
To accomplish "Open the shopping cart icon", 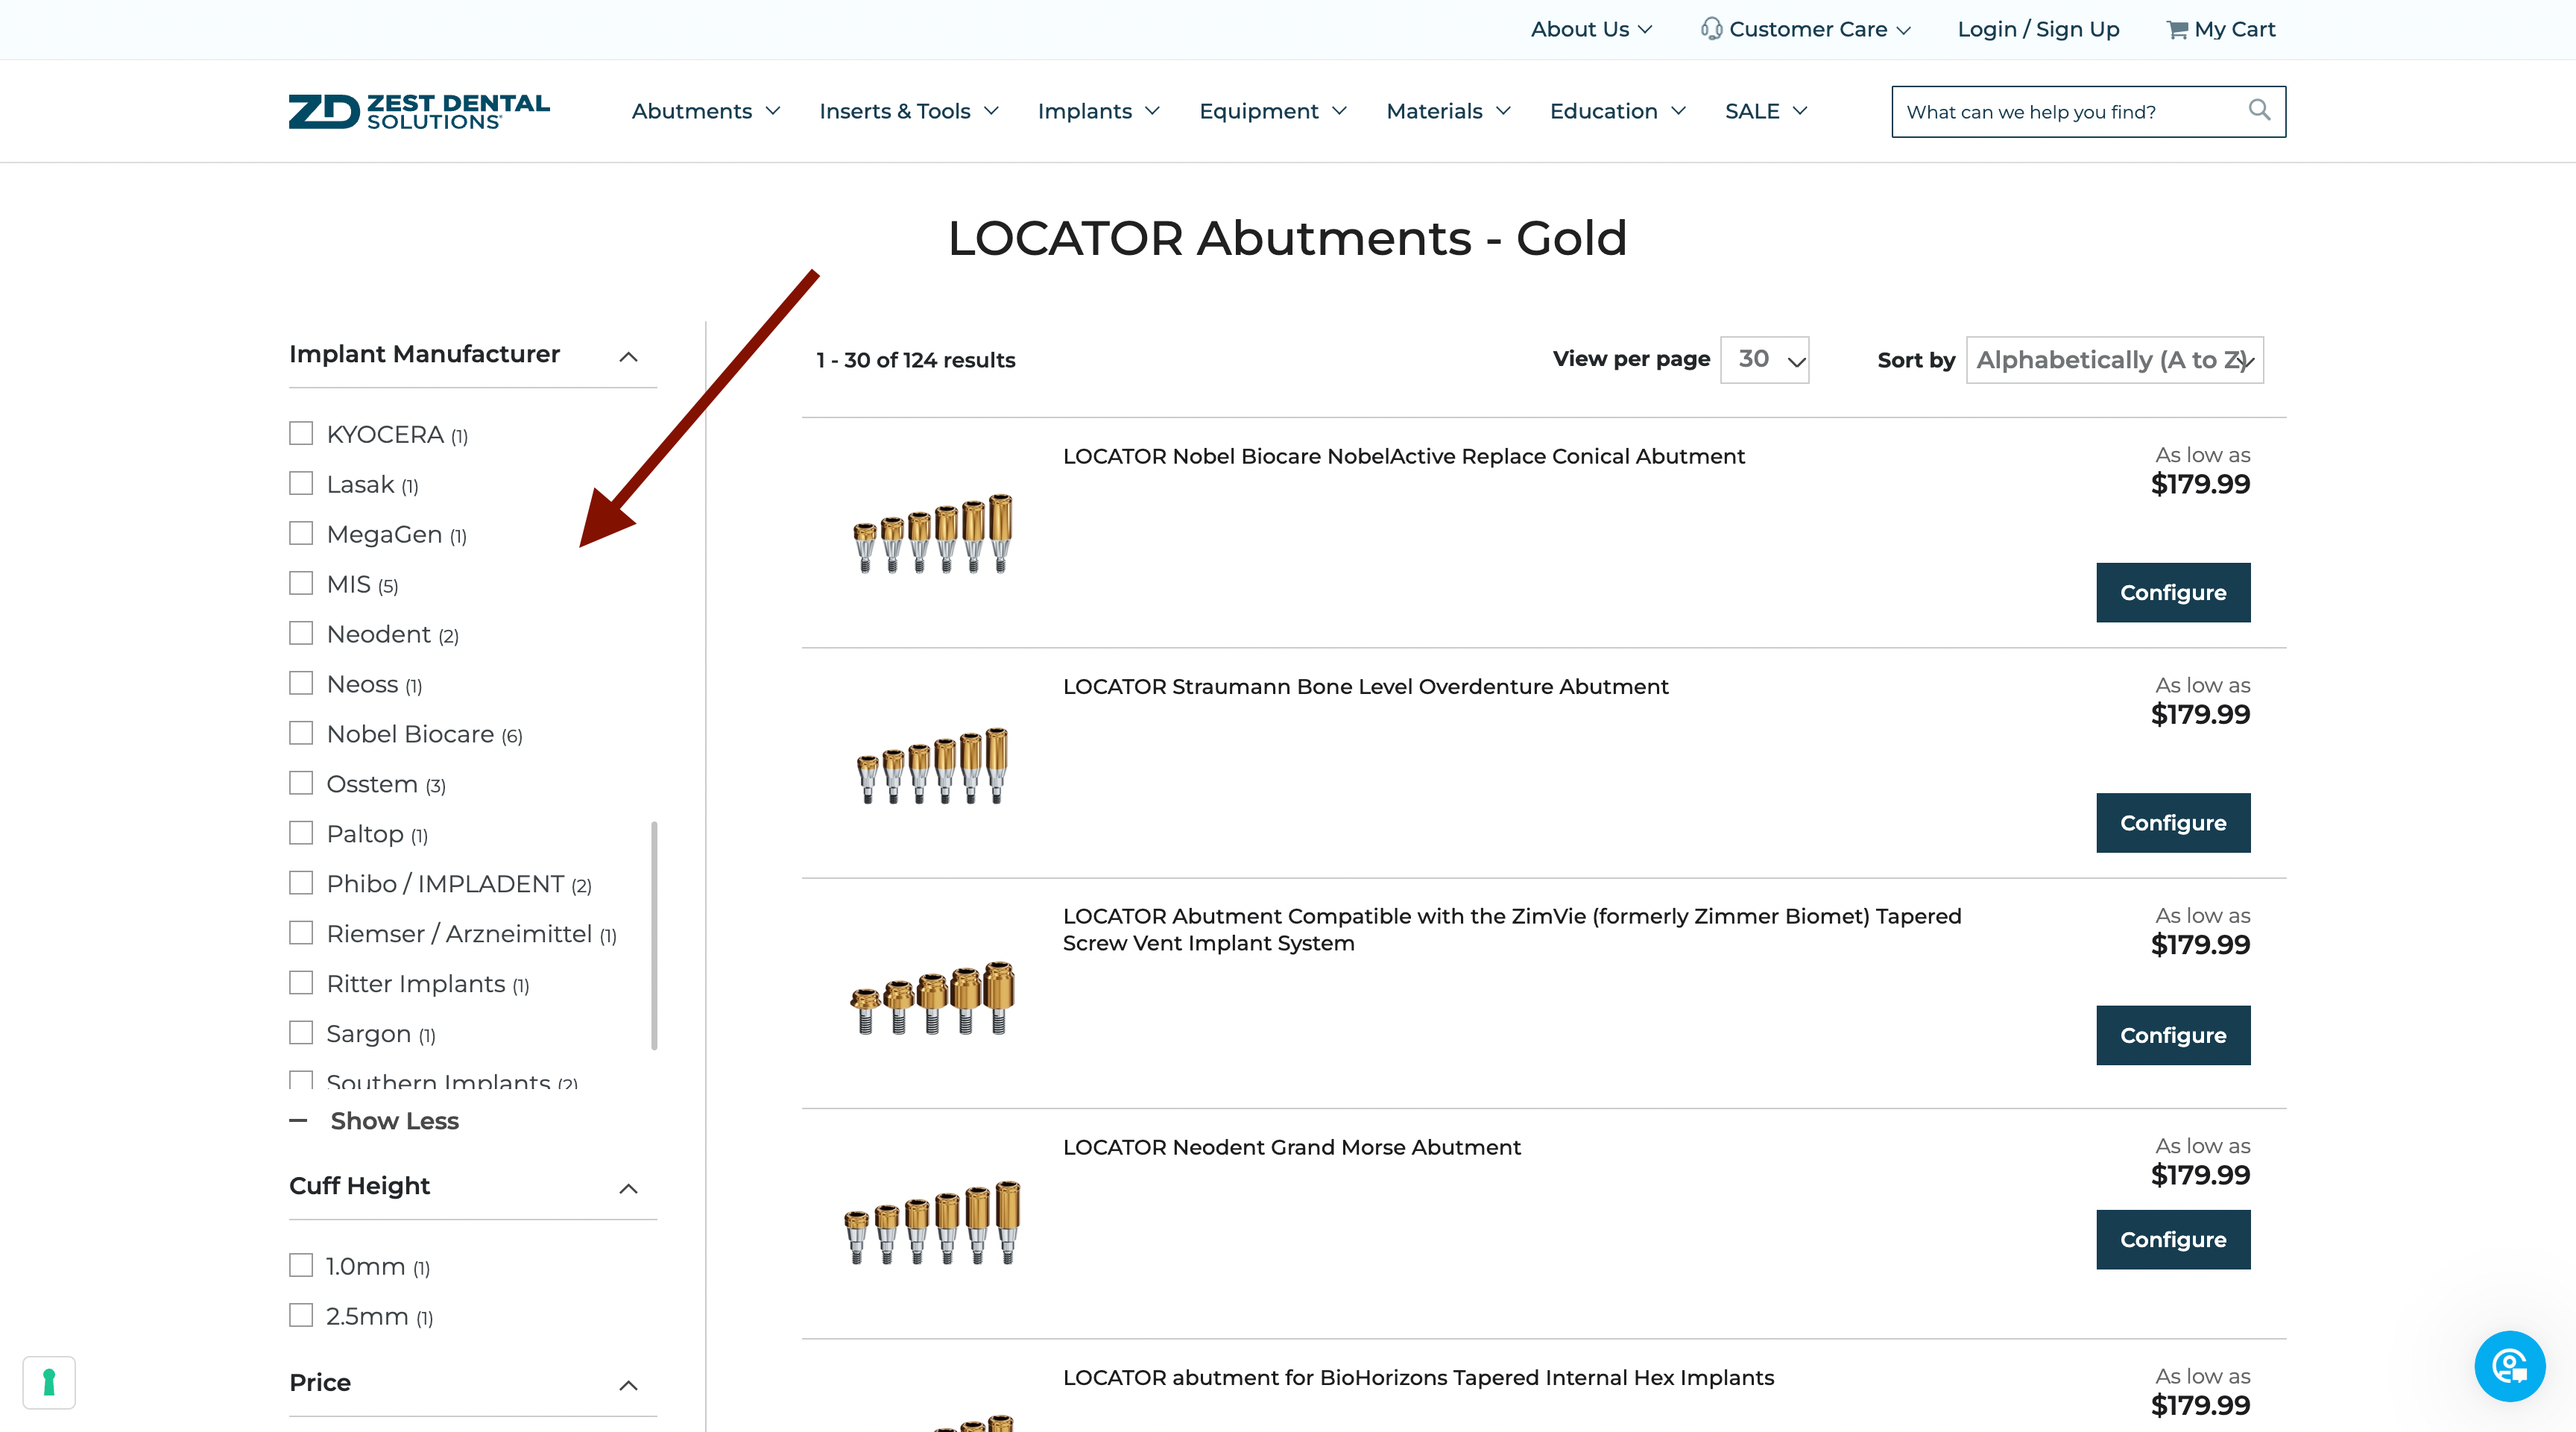I will (2176, 30).
